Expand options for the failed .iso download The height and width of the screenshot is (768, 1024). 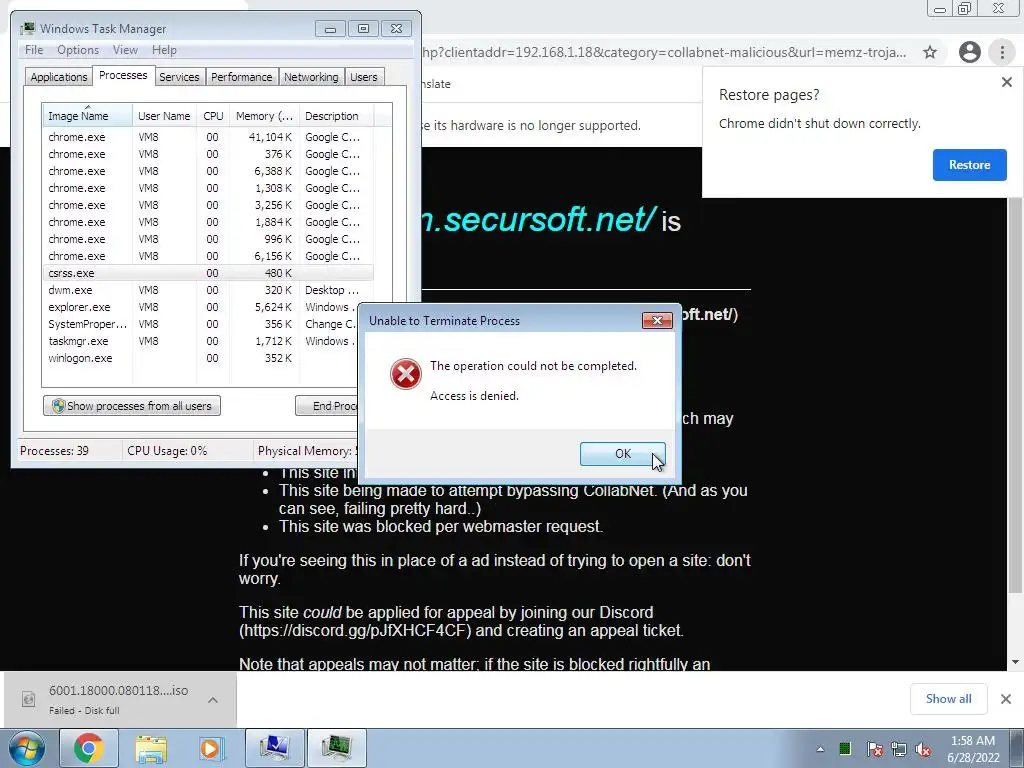pyautogui.click(x=213, y=699)
